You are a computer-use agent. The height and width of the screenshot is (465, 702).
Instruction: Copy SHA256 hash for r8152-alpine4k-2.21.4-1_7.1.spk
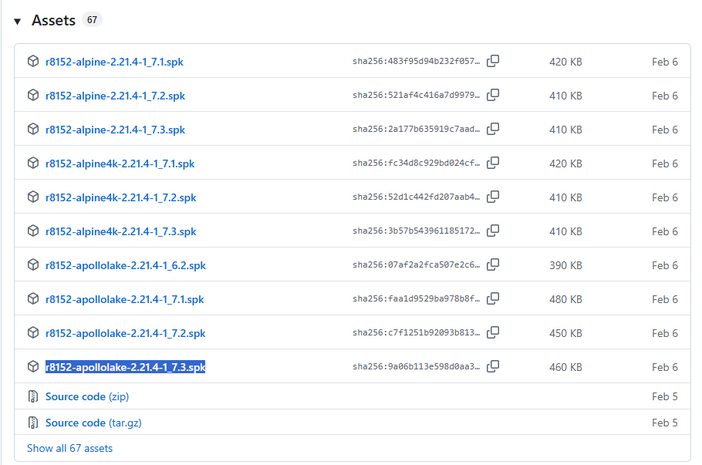492,164
